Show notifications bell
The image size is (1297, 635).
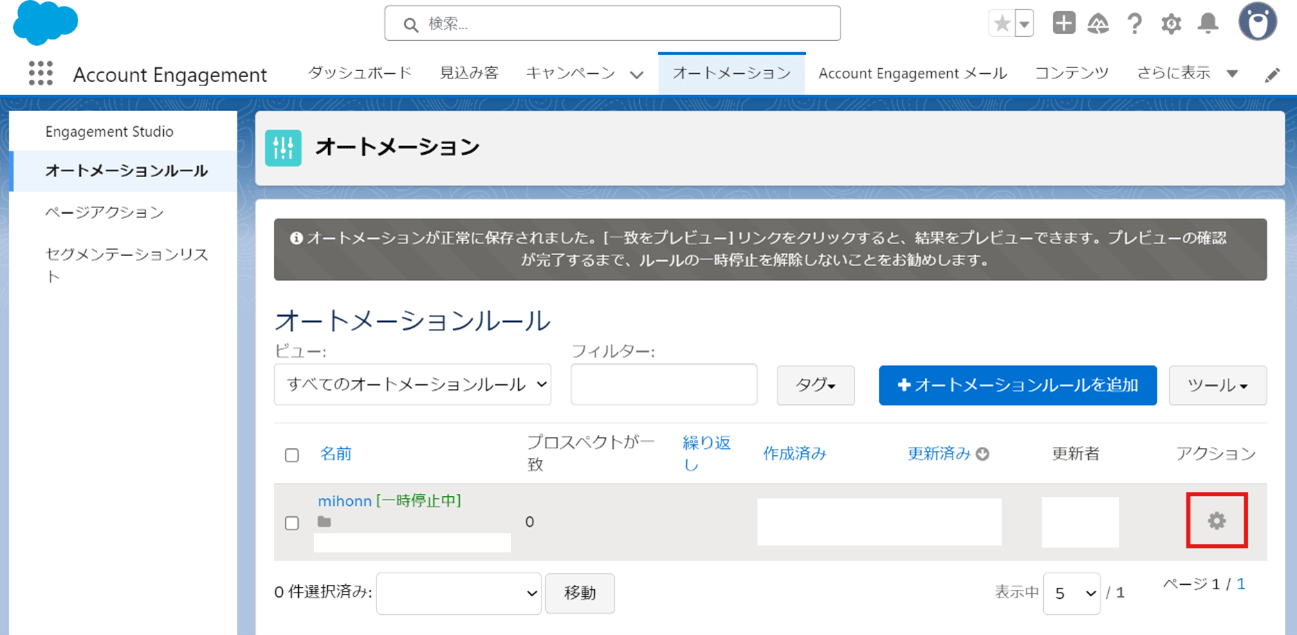pos(1208,23)
